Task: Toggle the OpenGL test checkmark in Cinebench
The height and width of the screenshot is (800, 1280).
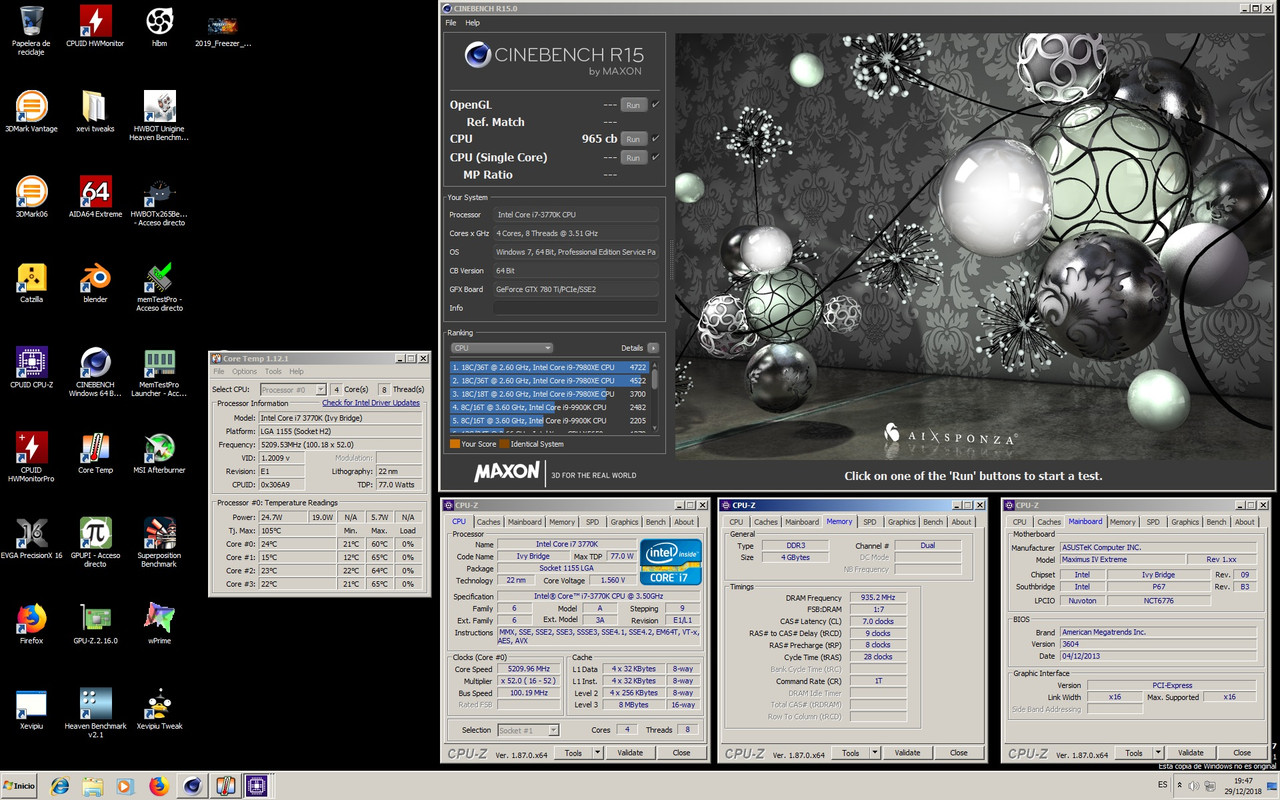Action: (x=655, y=104)
